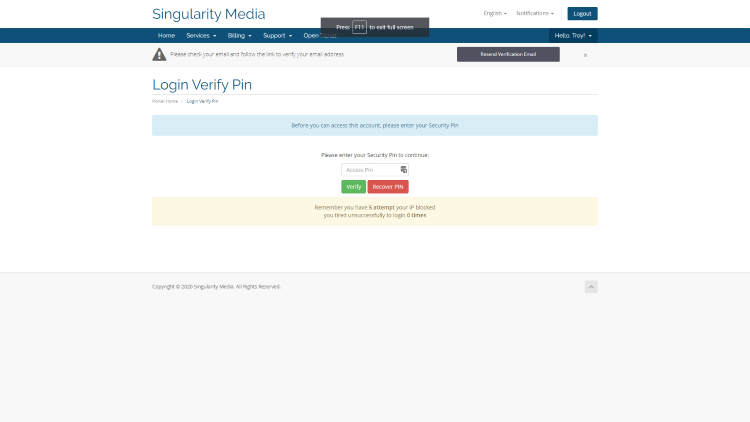
Task: Click the password manager icon in Pin field
Action: [404, 170]
